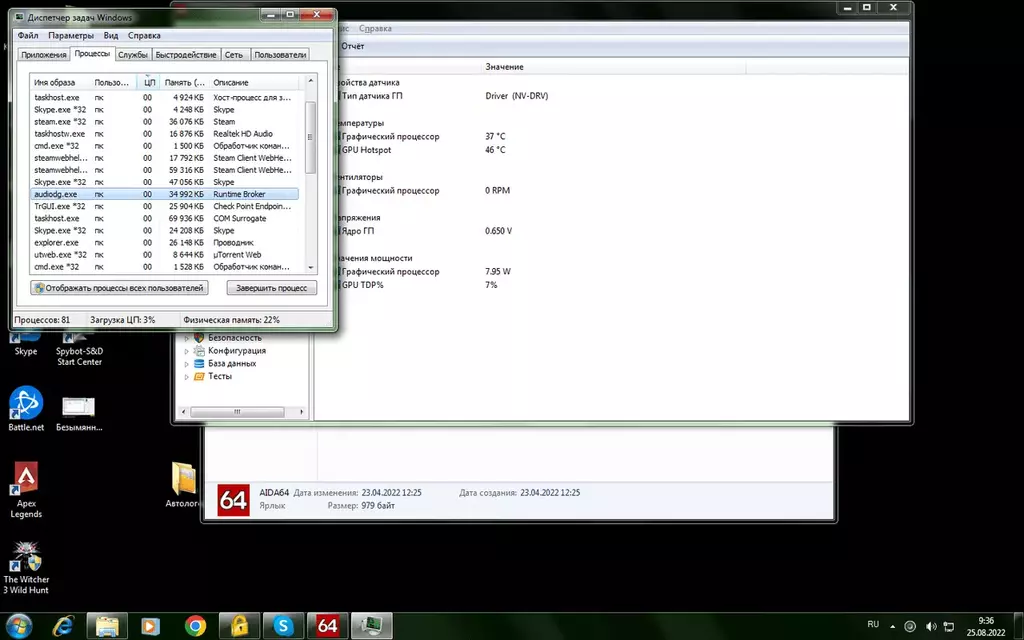Launch Apex Legends desktop shortcut
Viewport: 1024px width, 640px height.
26,490
